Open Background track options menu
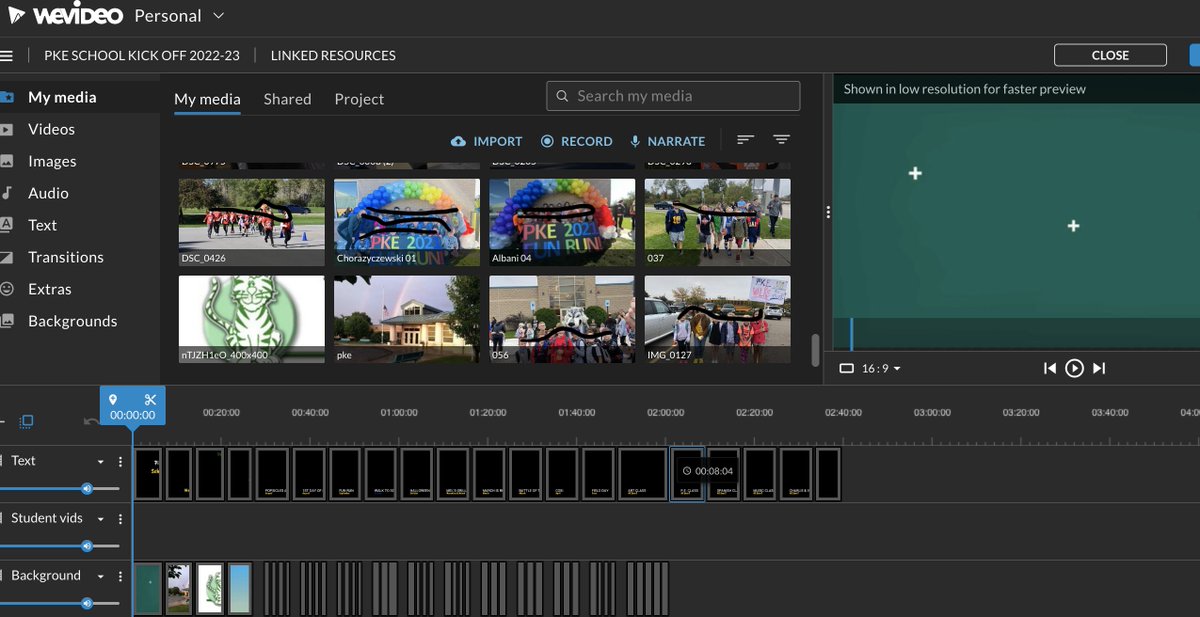Image resolution: width=1200 pixels, height=617 pixels. [x=120, y=577]
